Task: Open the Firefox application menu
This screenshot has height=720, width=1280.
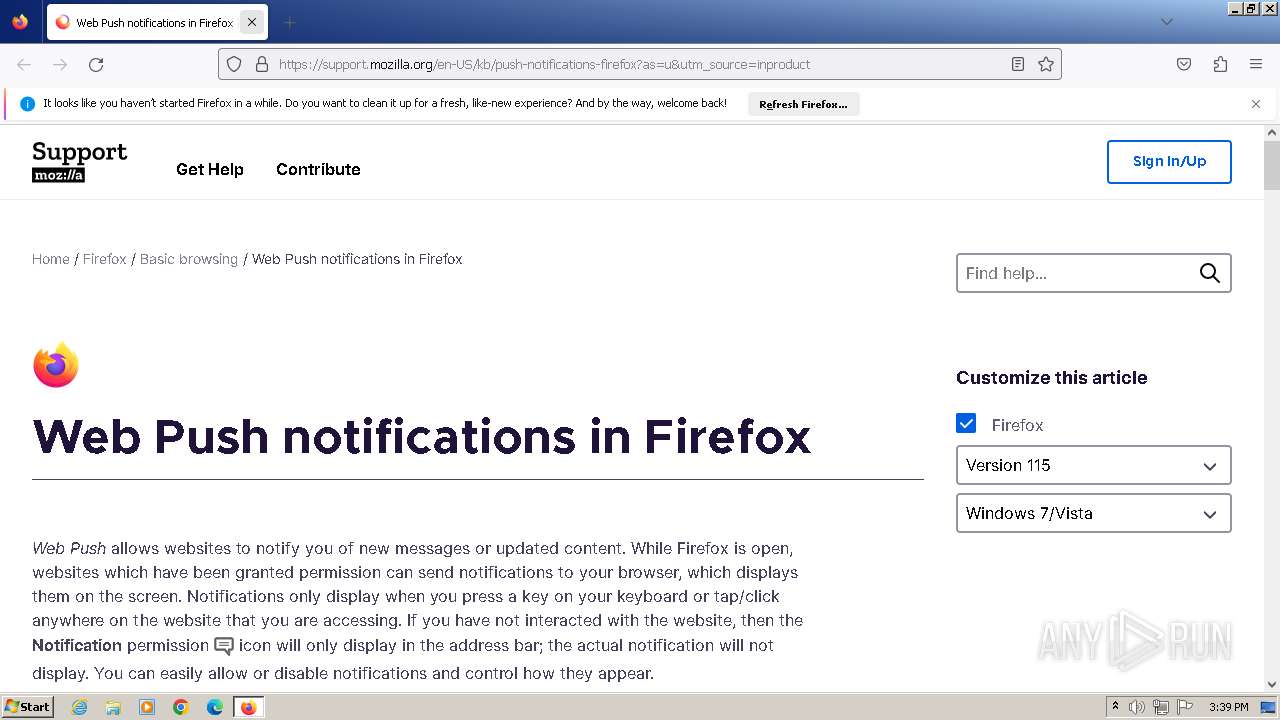Action: (1256, 64)
